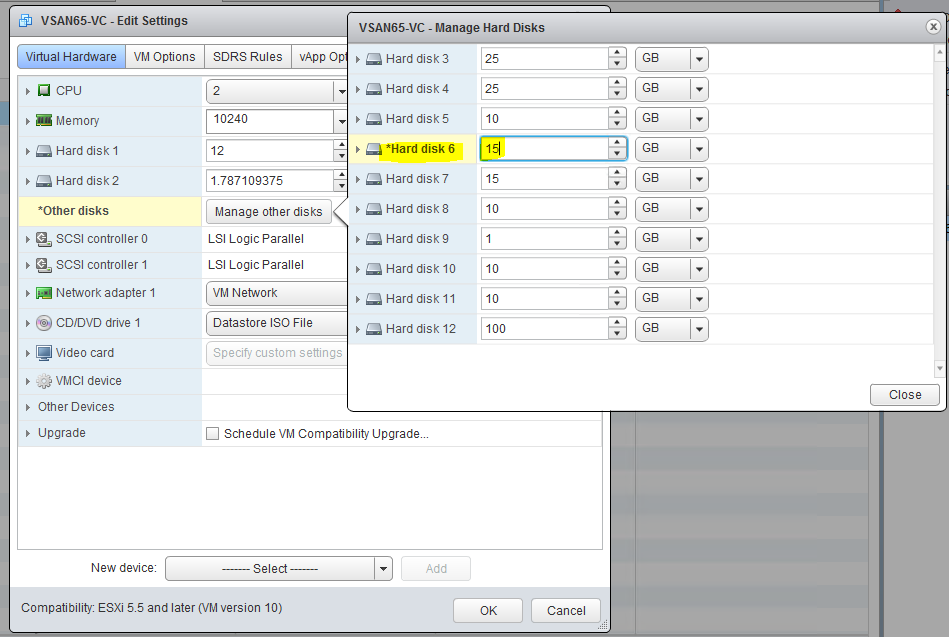The image size is (949, 637).
Task: Open the Hard disk 3 GB unit dropdown
Action: pyautogui.click(x=699, y=59)
